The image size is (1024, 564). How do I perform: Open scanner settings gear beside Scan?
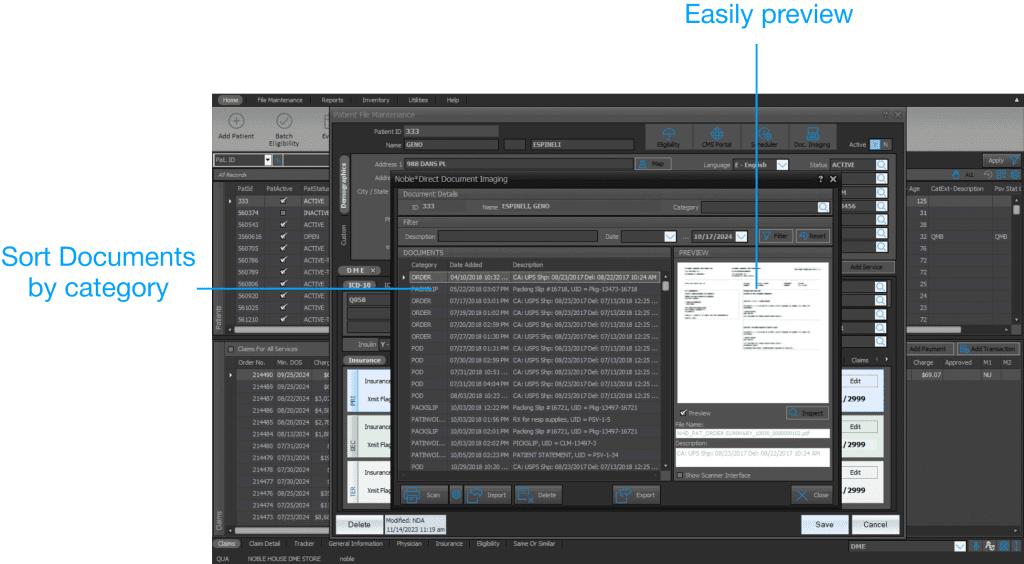coord(456,495)
